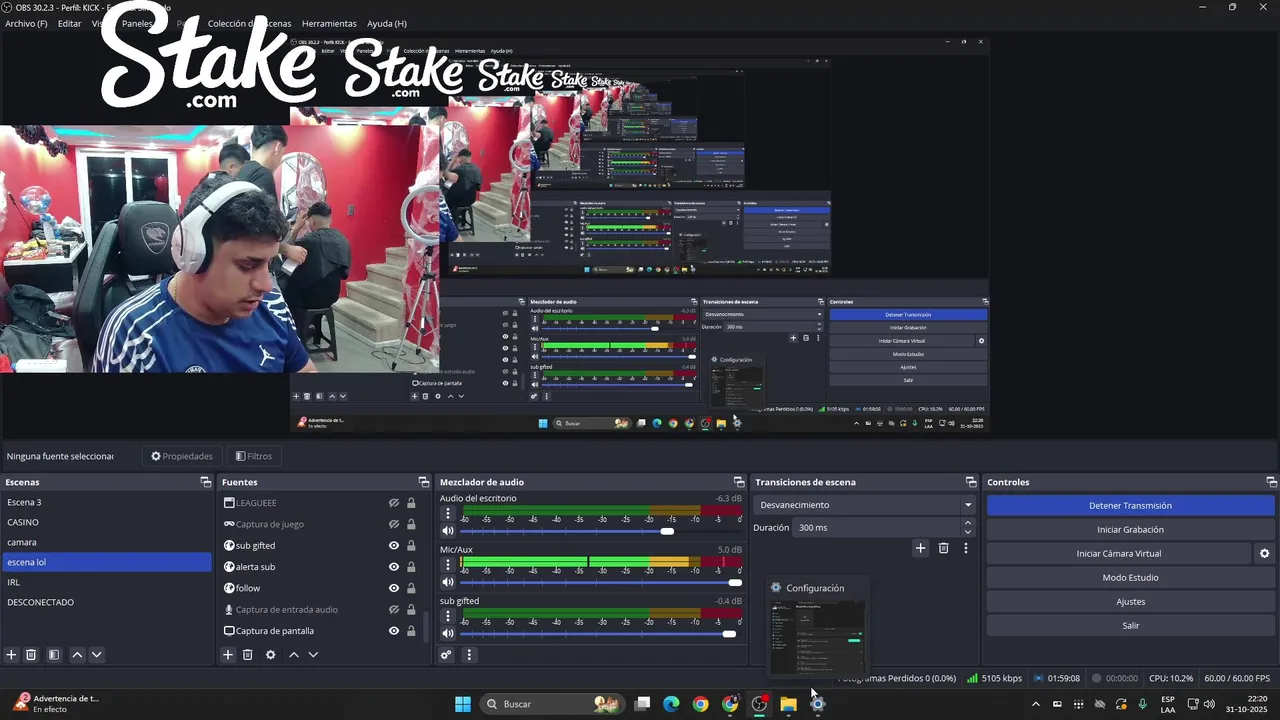This screenshot has height=720, width=1280.
Task: Increase transition duration with up arrow
Action: point(967,523)
